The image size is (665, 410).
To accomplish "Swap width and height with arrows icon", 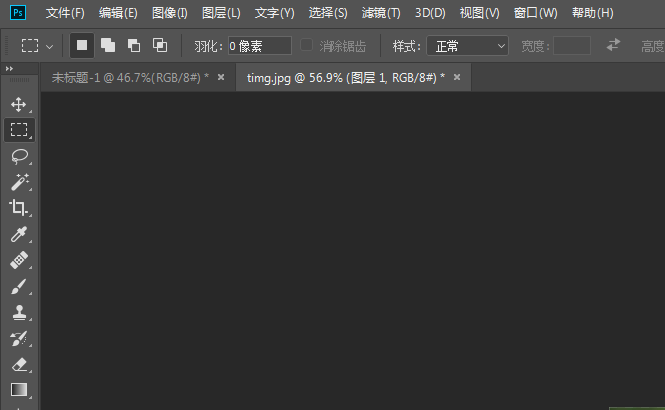I will [x=613, y=45].
